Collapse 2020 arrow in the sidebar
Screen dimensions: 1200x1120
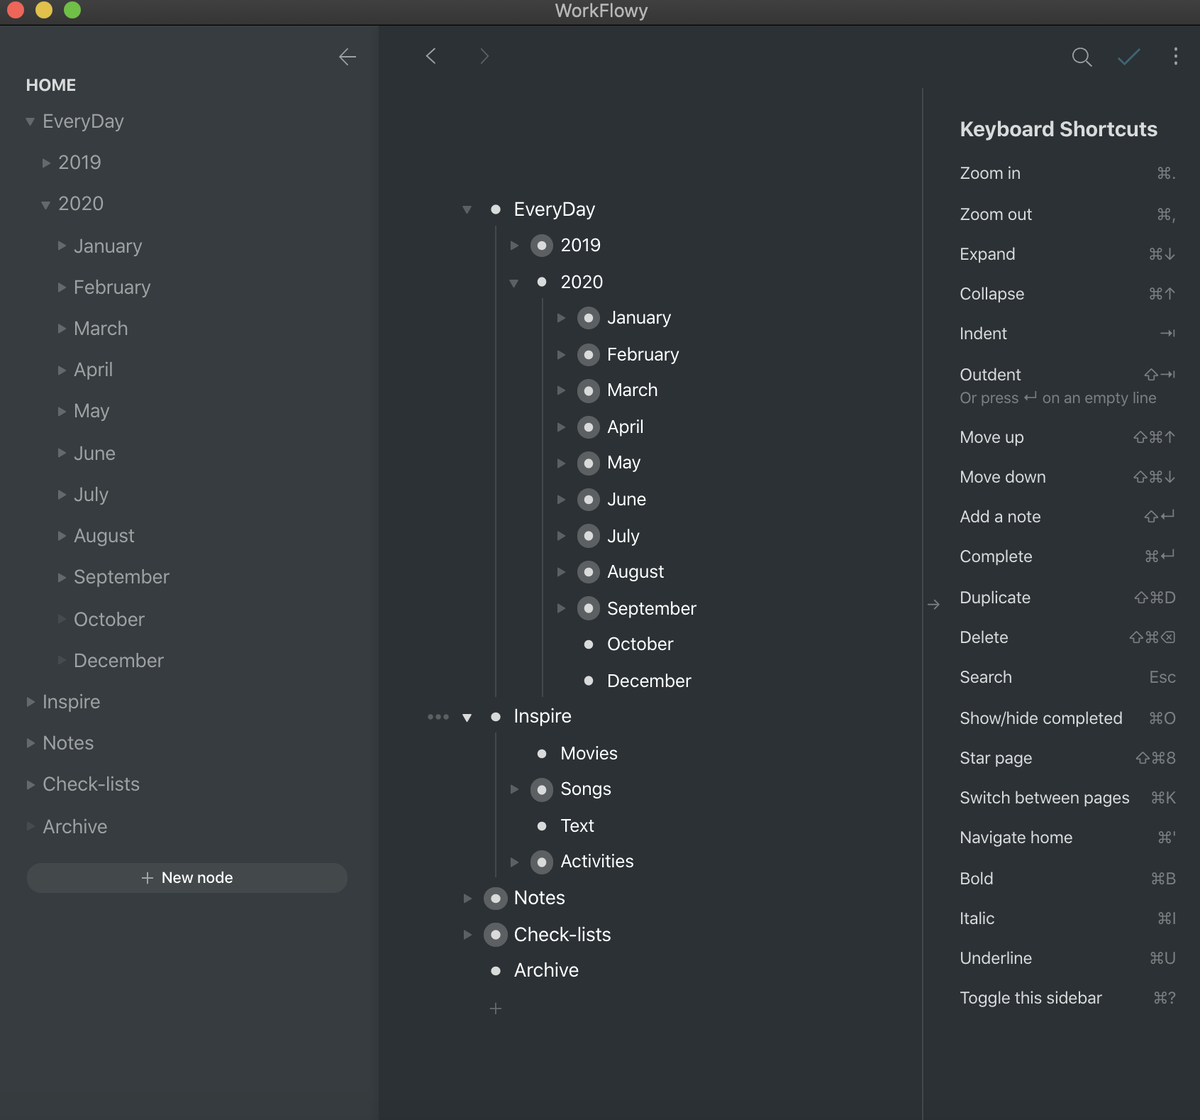pyautogui.click(x=46, y=204)
